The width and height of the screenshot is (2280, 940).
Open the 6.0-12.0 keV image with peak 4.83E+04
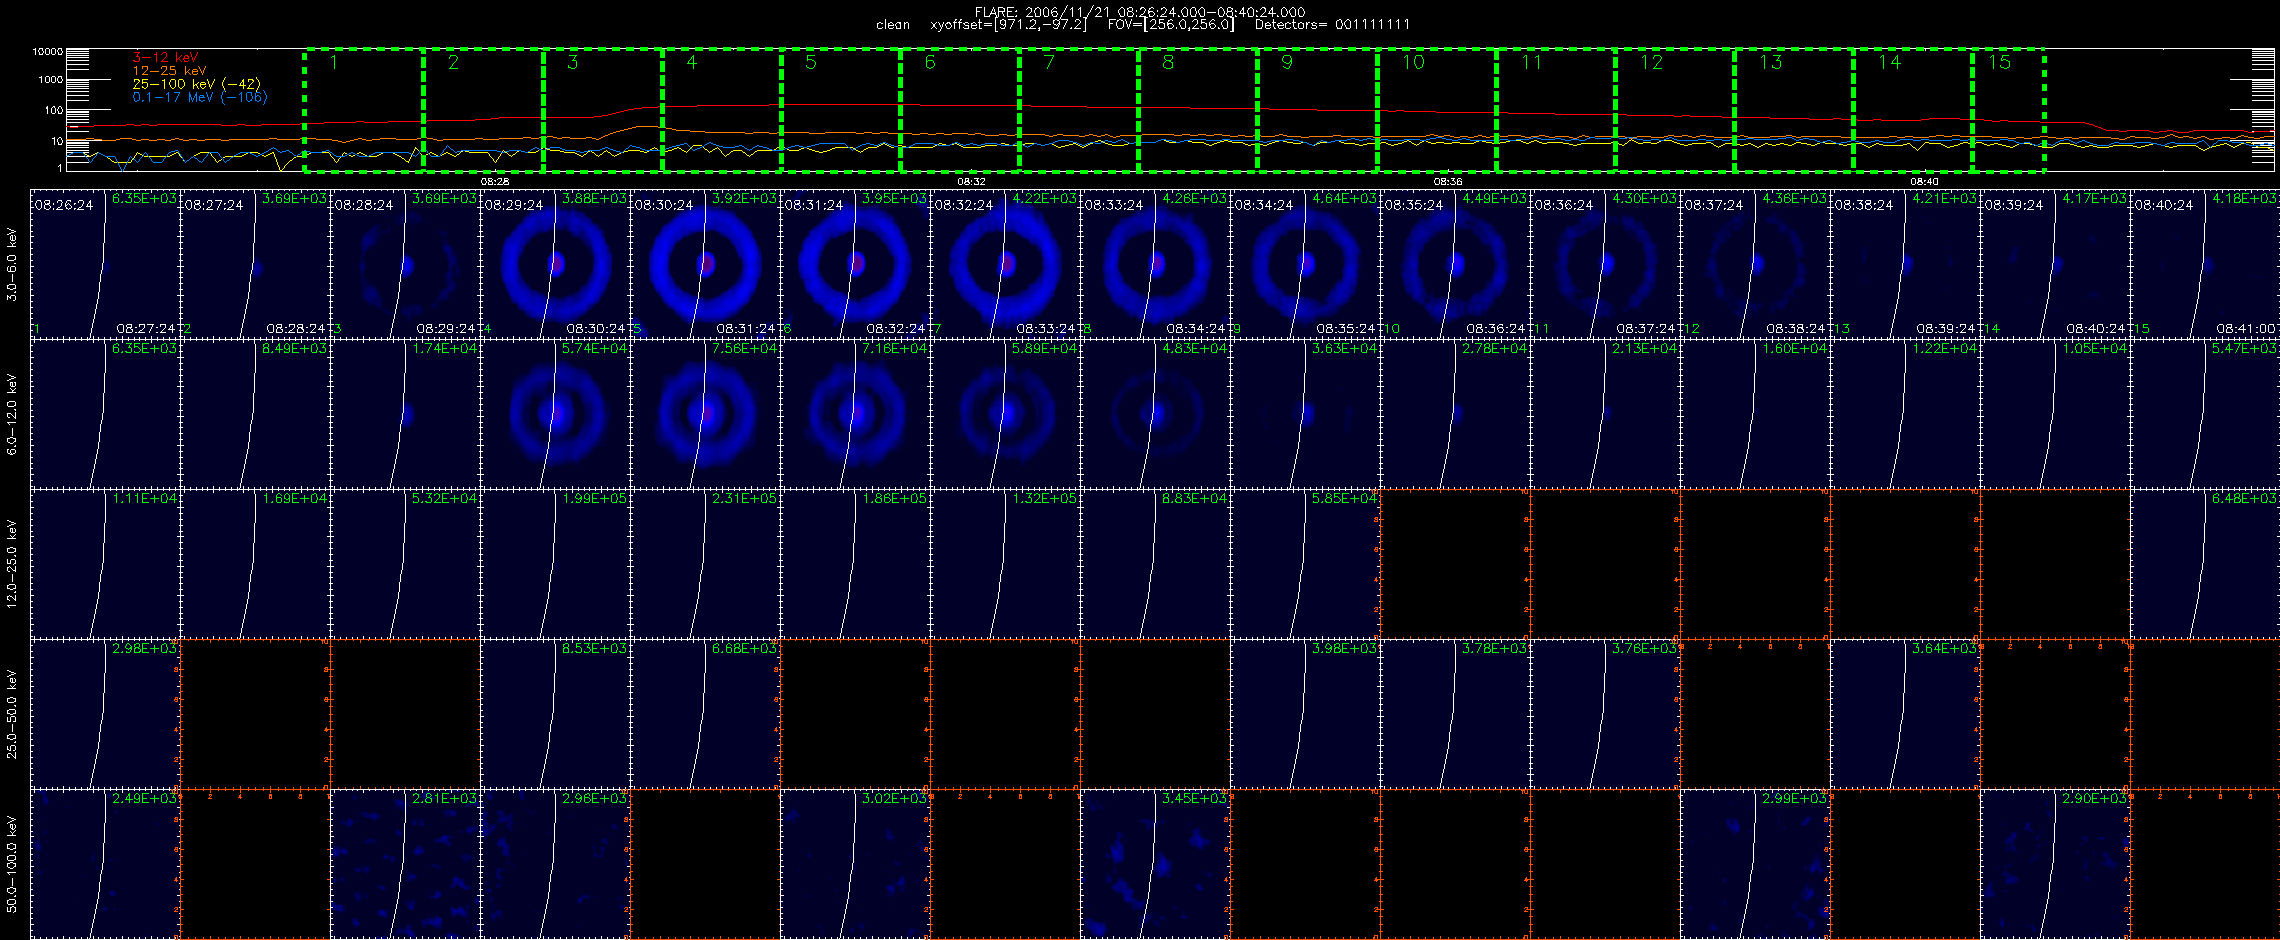(x=1155, y=414)
